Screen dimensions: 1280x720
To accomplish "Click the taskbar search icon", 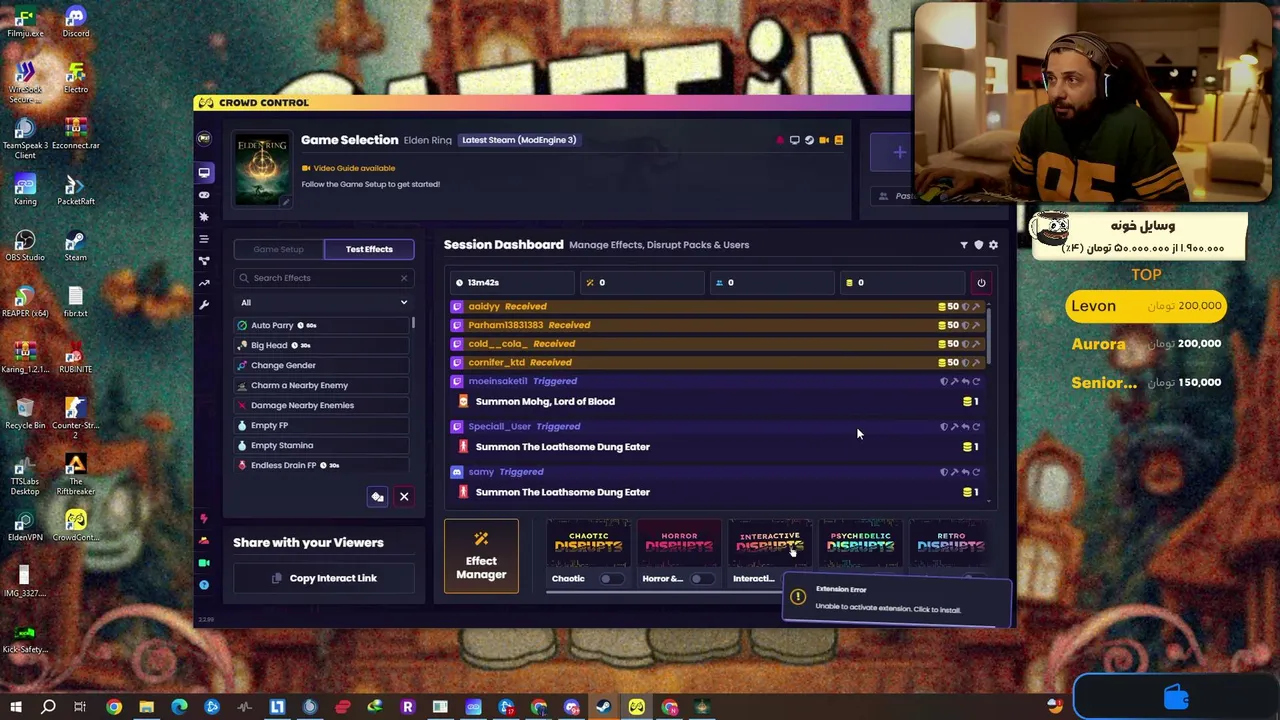I will click(x=48, y=708).
